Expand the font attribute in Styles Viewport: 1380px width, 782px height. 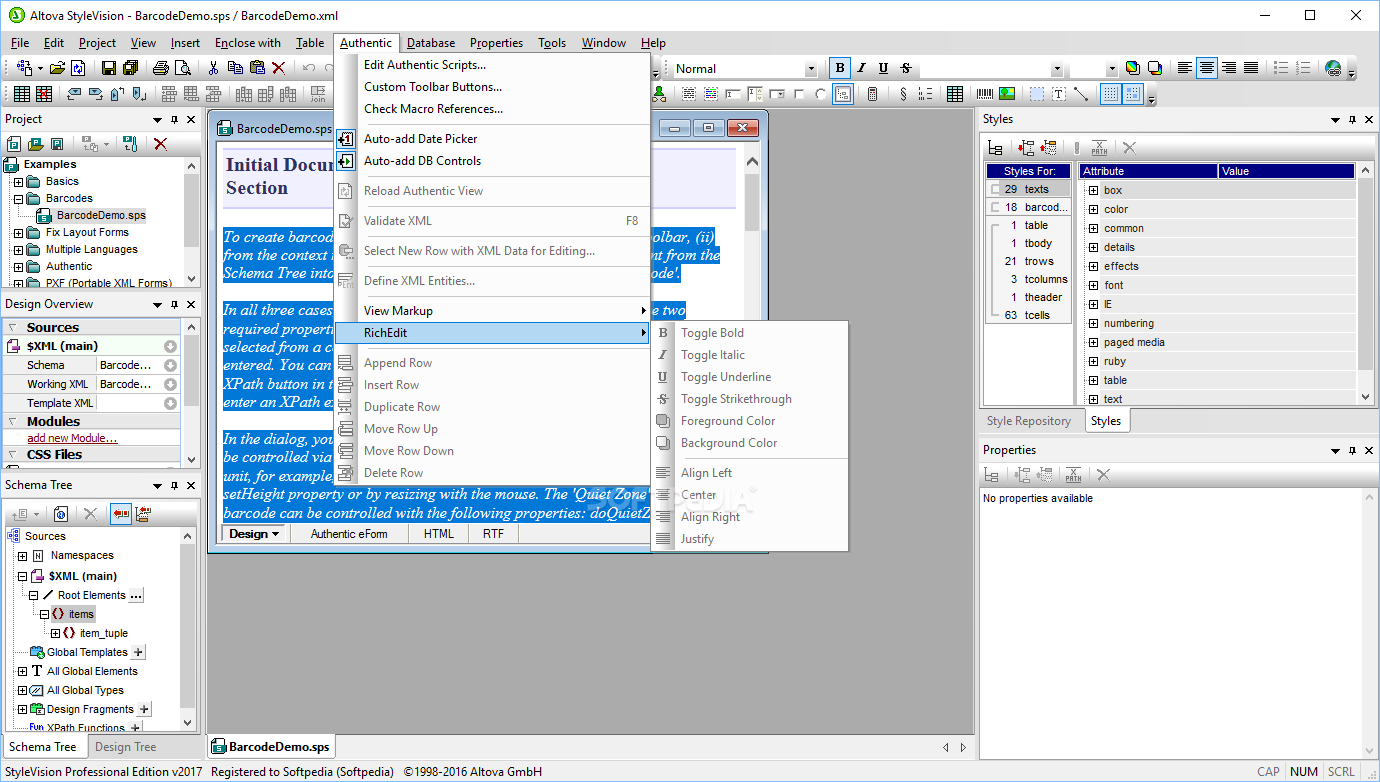(1093, 285)
